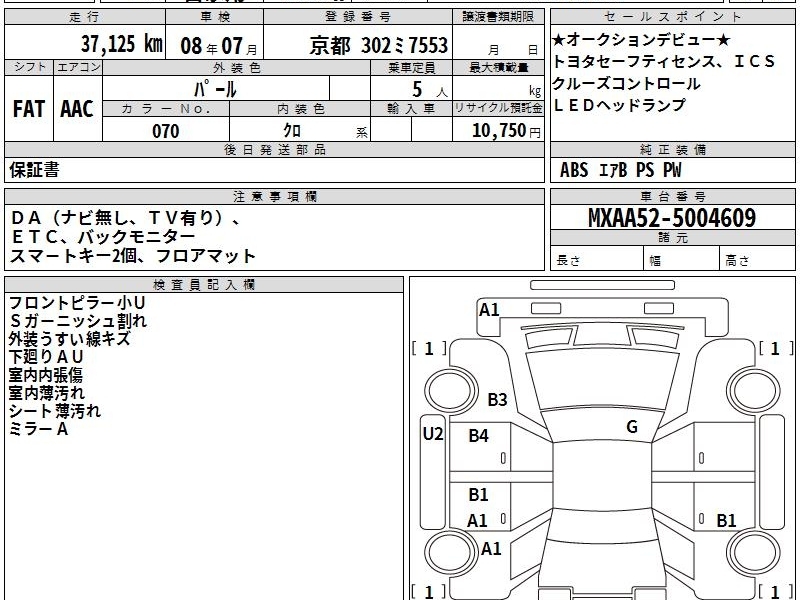Click the 後日発送部品 header

274,149
